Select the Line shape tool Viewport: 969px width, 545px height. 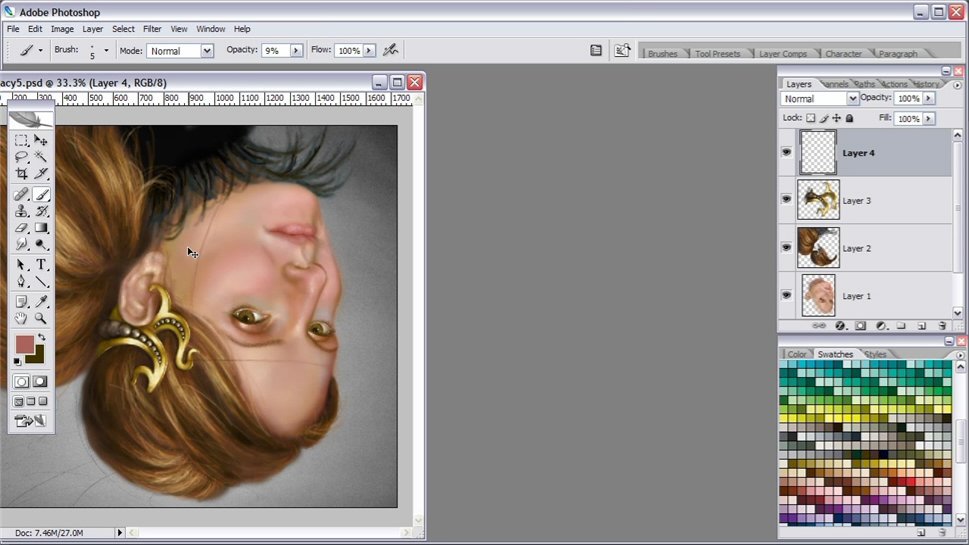tap(41, 282)
